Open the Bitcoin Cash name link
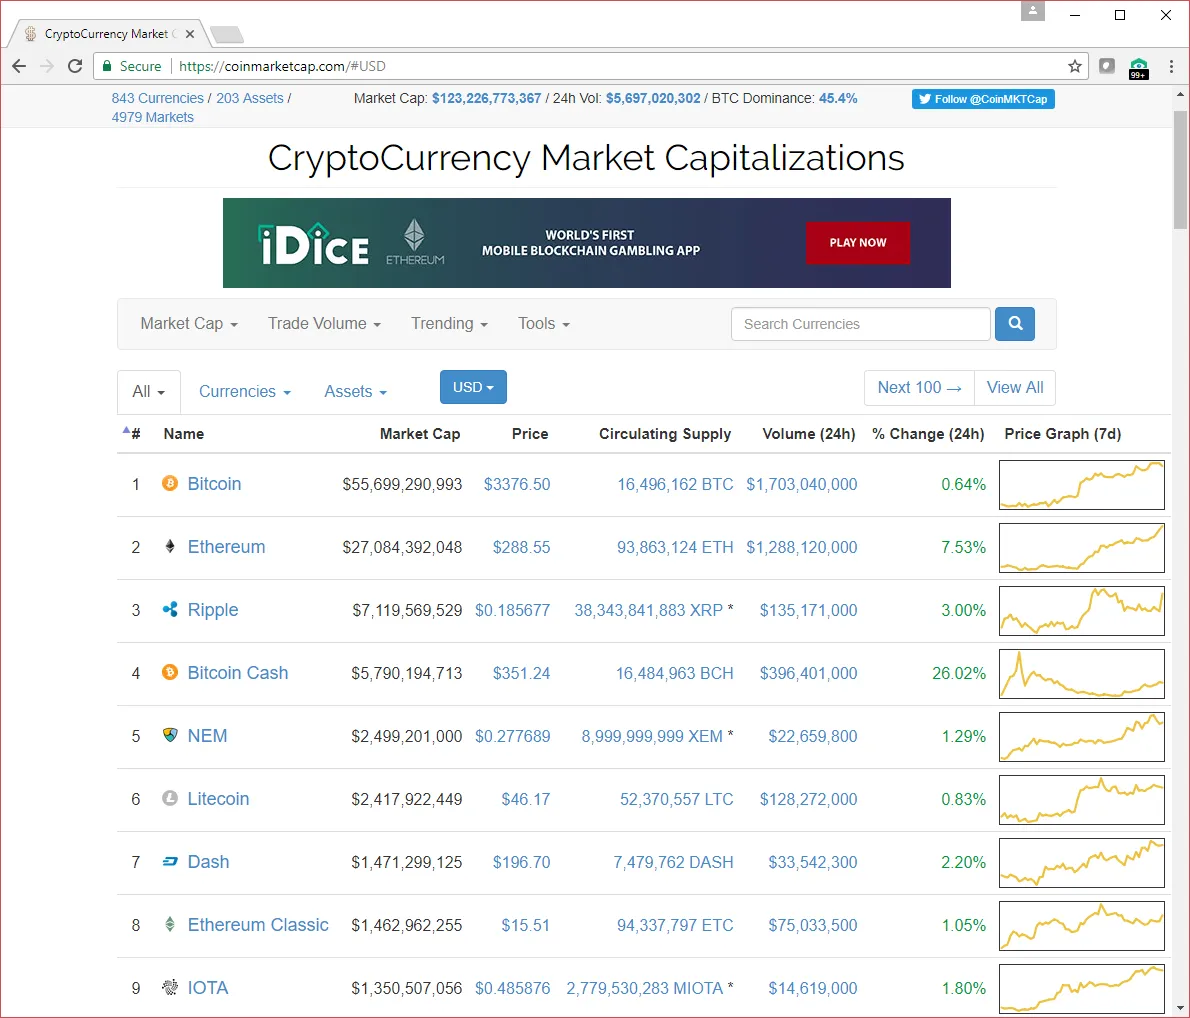The width and height of the screenshot is (1190, 1018). pos(238,673)
